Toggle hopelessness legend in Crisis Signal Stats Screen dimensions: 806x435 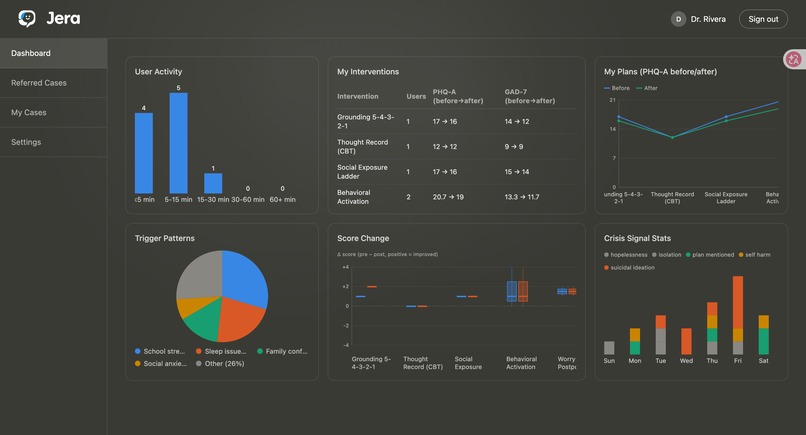coord(626,255)
